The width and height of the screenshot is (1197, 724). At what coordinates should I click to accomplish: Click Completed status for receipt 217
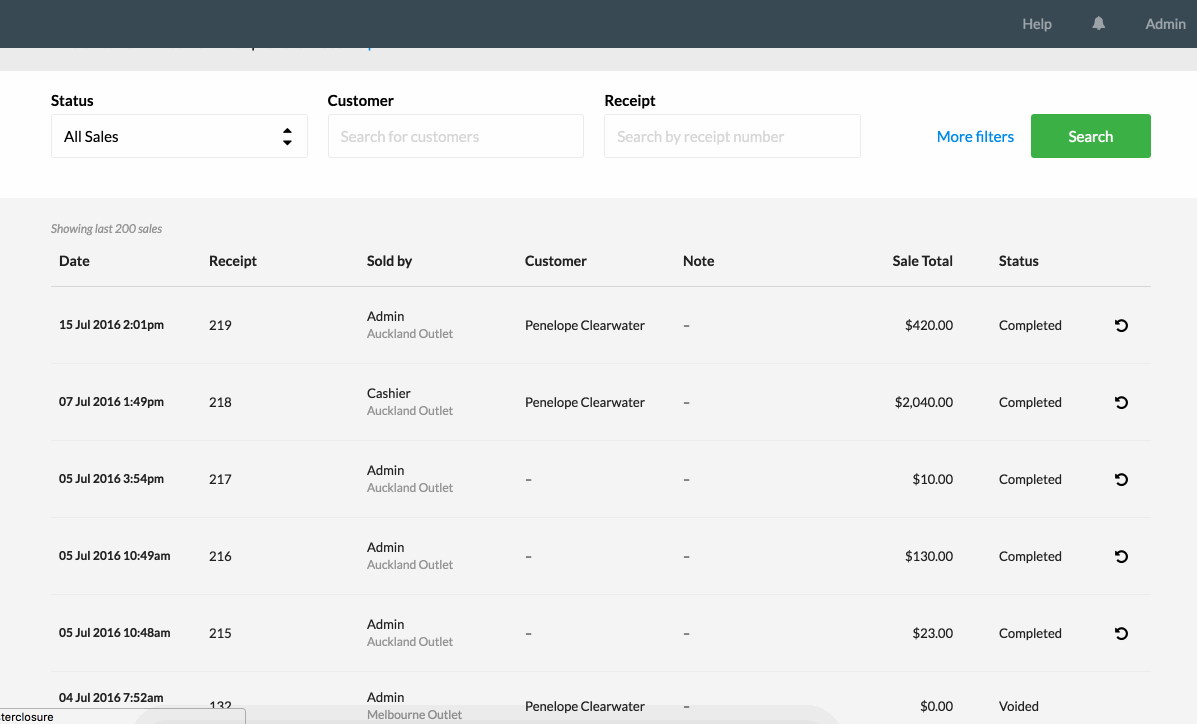[x=1030, y=480]
